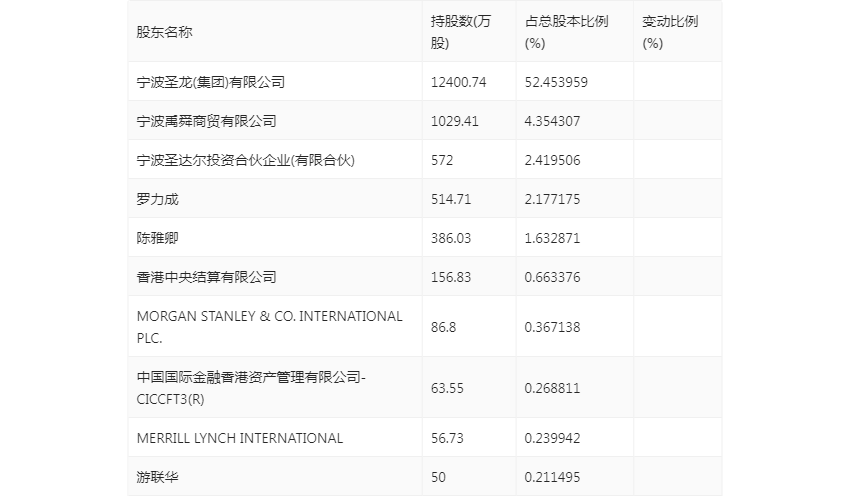Click the ratio value 2.419506
The image size is (850, 496).
point(552,160)
